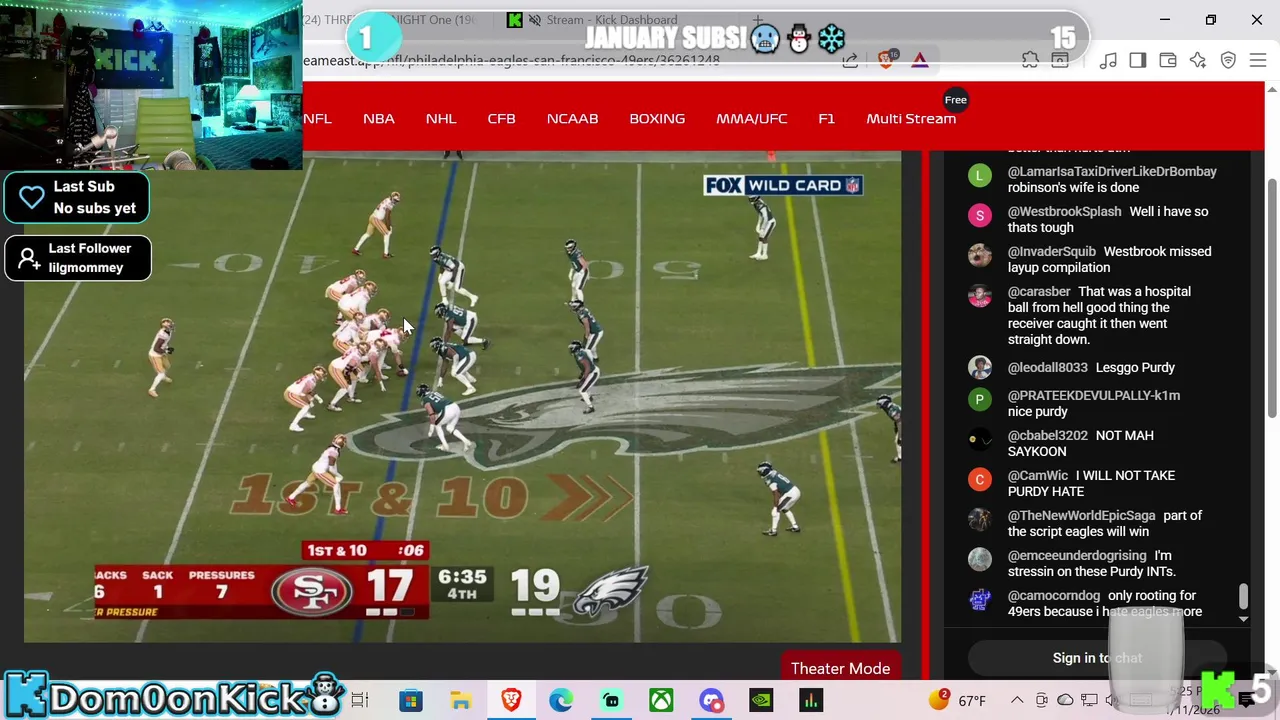Click InvaderSquib's profile picture in chat
This screenshot has width=1280, height=720.
[980, 255]
